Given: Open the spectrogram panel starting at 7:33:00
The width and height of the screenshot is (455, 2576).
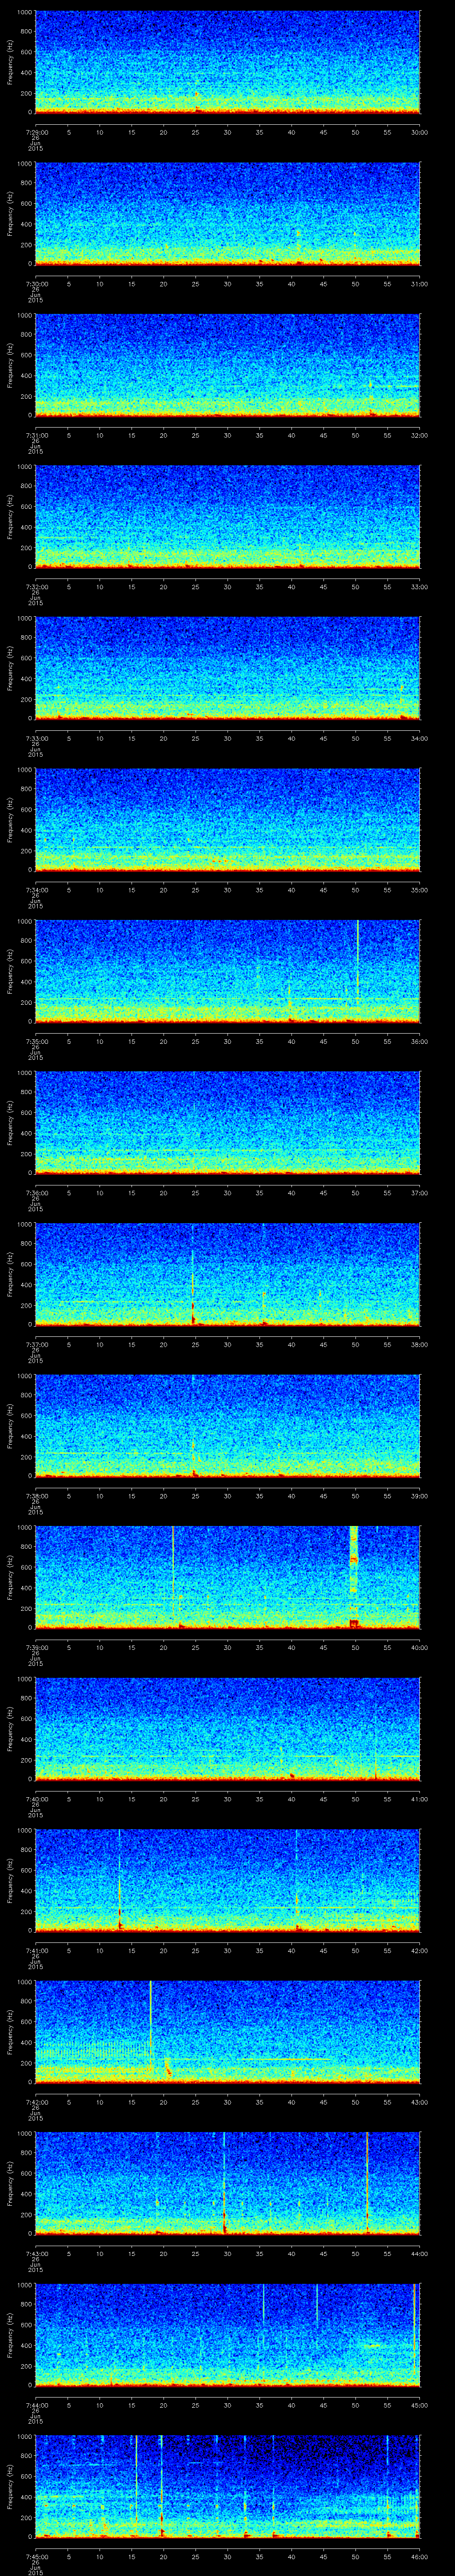Looking at the screenshot, I should 227,668.
